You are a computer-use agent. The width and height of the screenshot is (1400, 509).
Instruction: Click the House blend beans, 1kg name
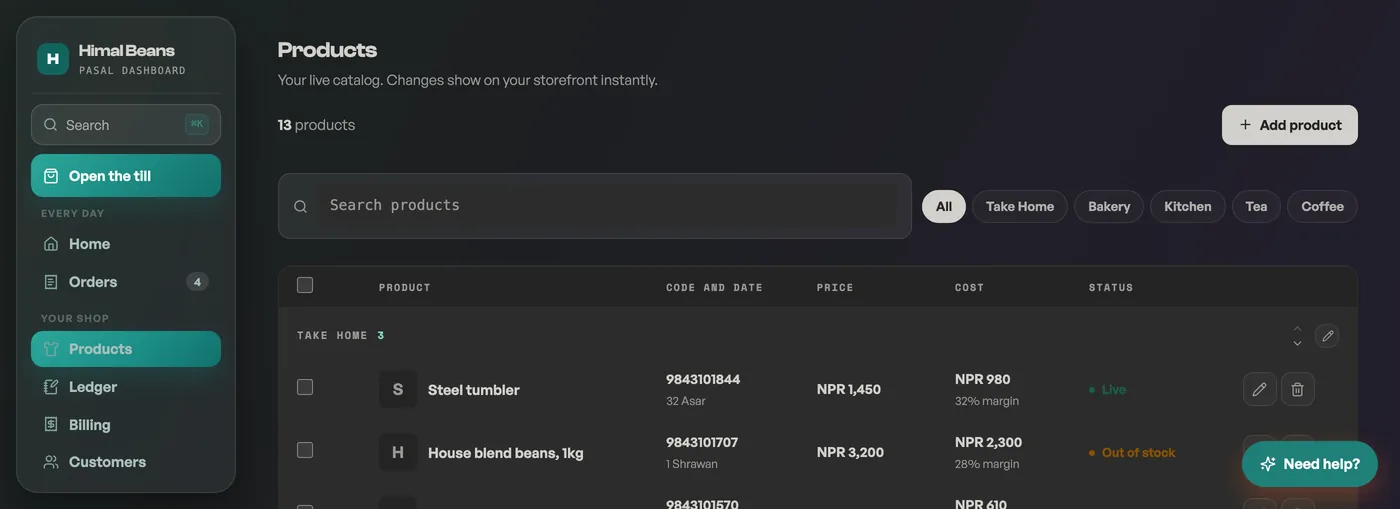506,453
